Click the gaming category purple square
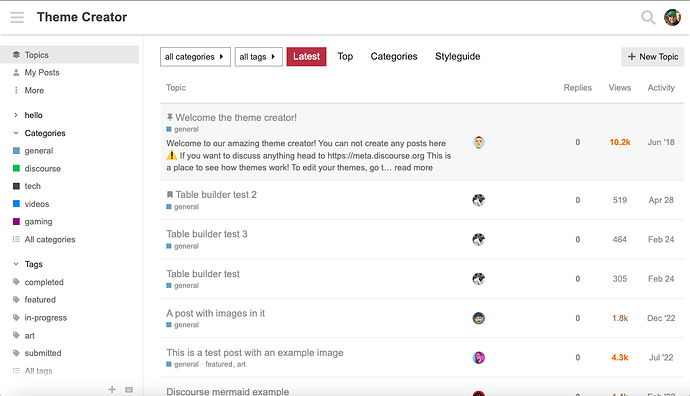The width and height of the screenshot is (690, 396). pyautogui.click(x=16, y=222)
